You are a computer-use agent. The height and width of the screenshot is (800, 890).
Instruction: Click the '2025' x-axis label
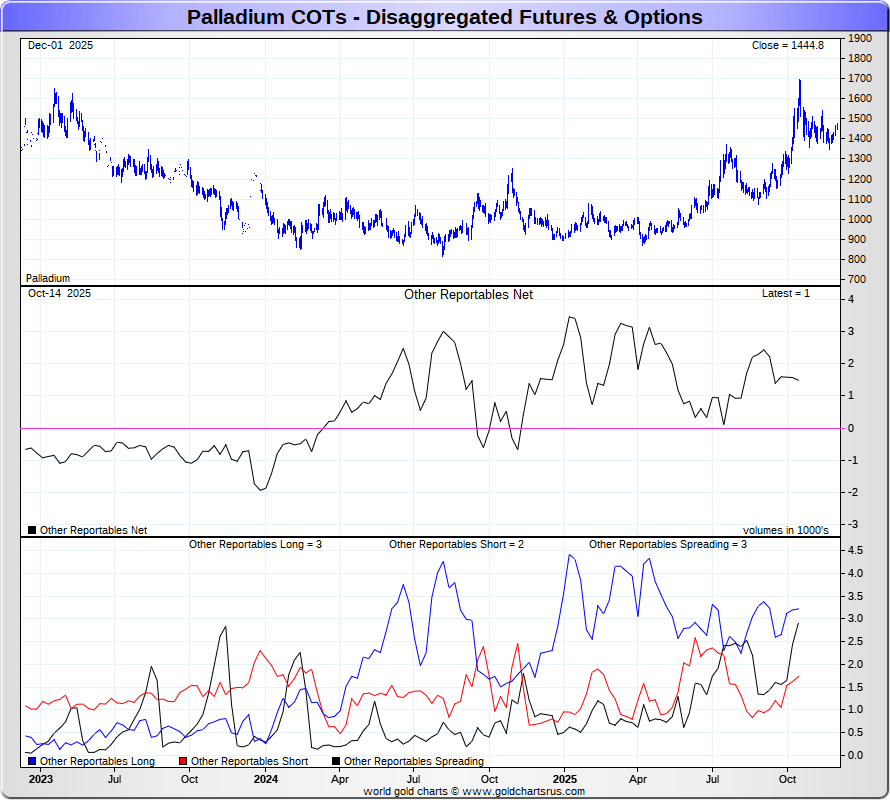[x=565, y=779]
